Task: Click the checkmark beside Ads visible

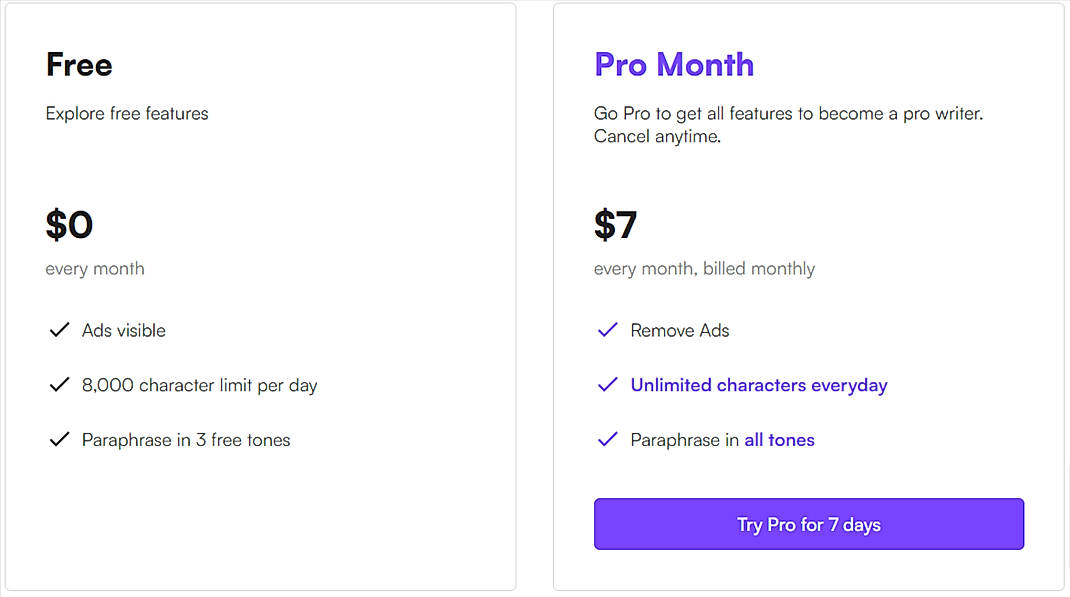Action: coord(59,330)
